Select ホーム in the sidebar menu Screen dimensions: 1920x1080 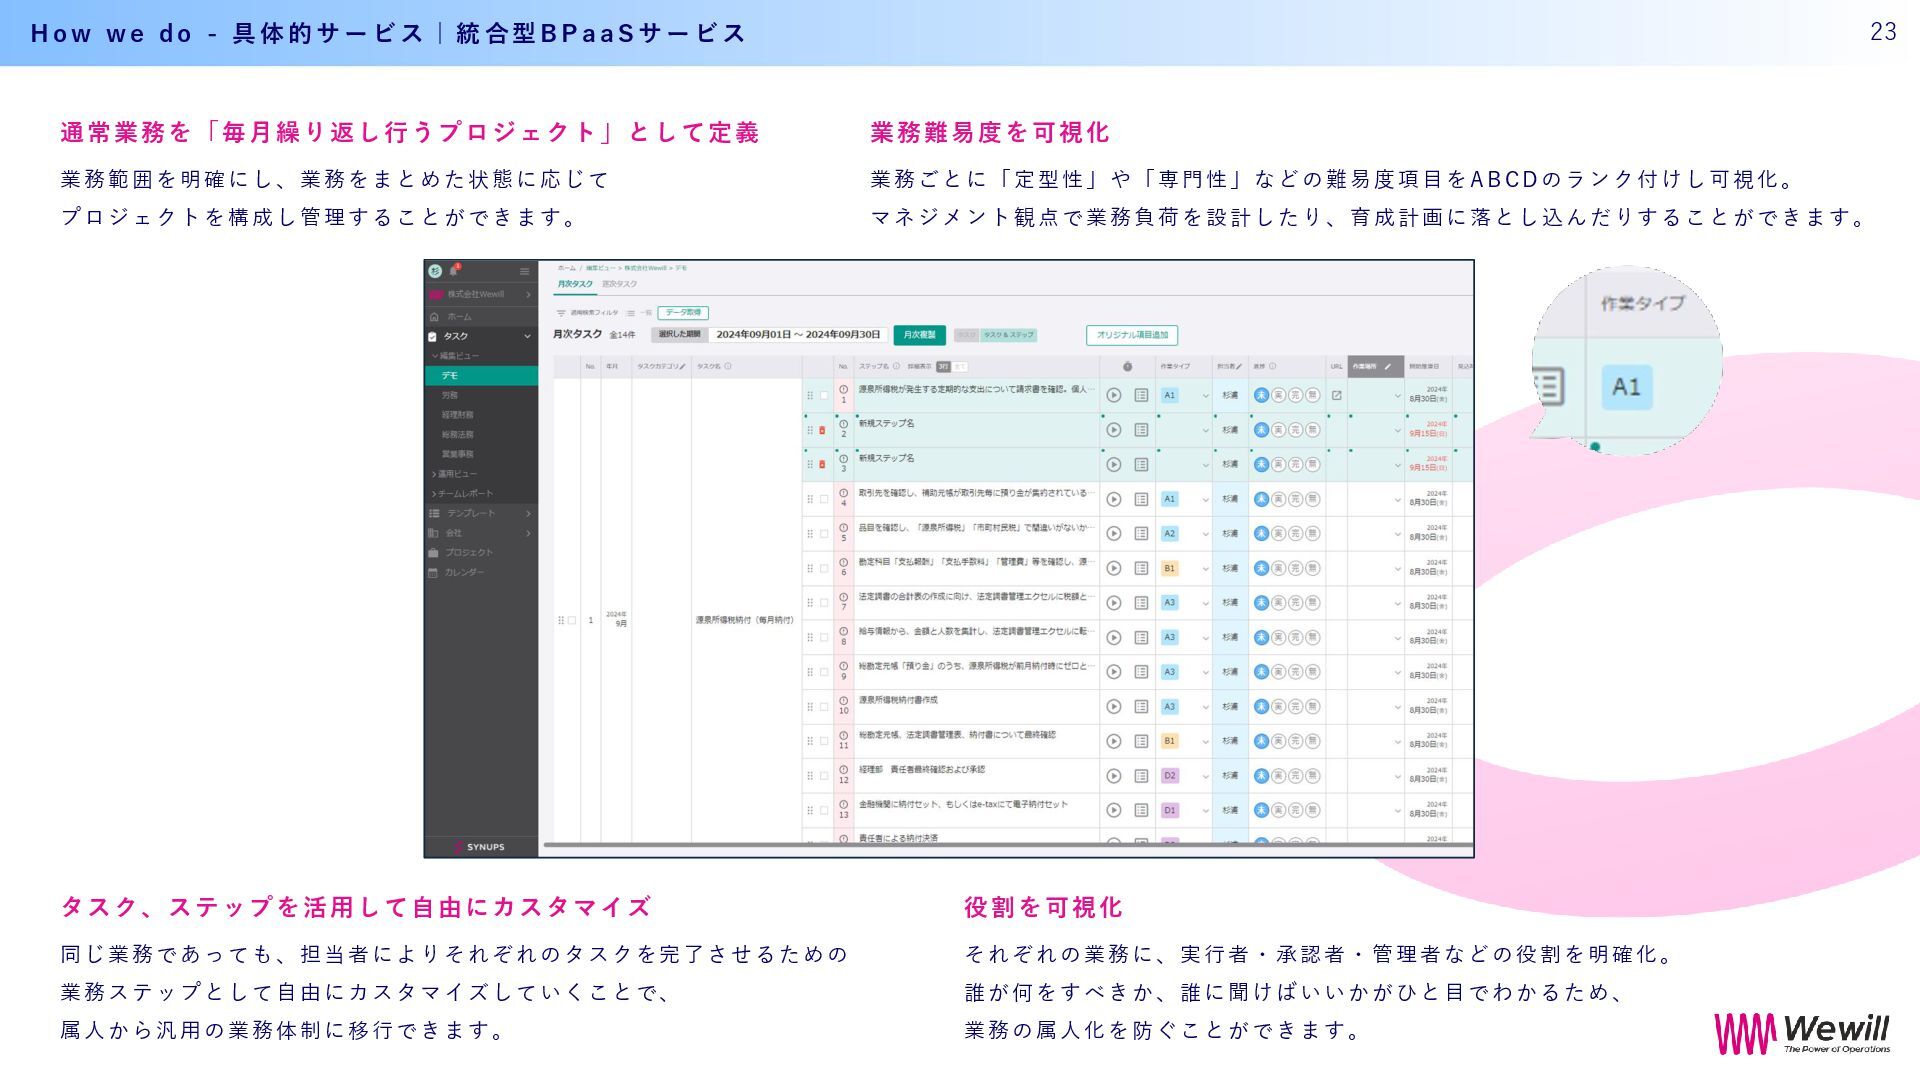459,316
